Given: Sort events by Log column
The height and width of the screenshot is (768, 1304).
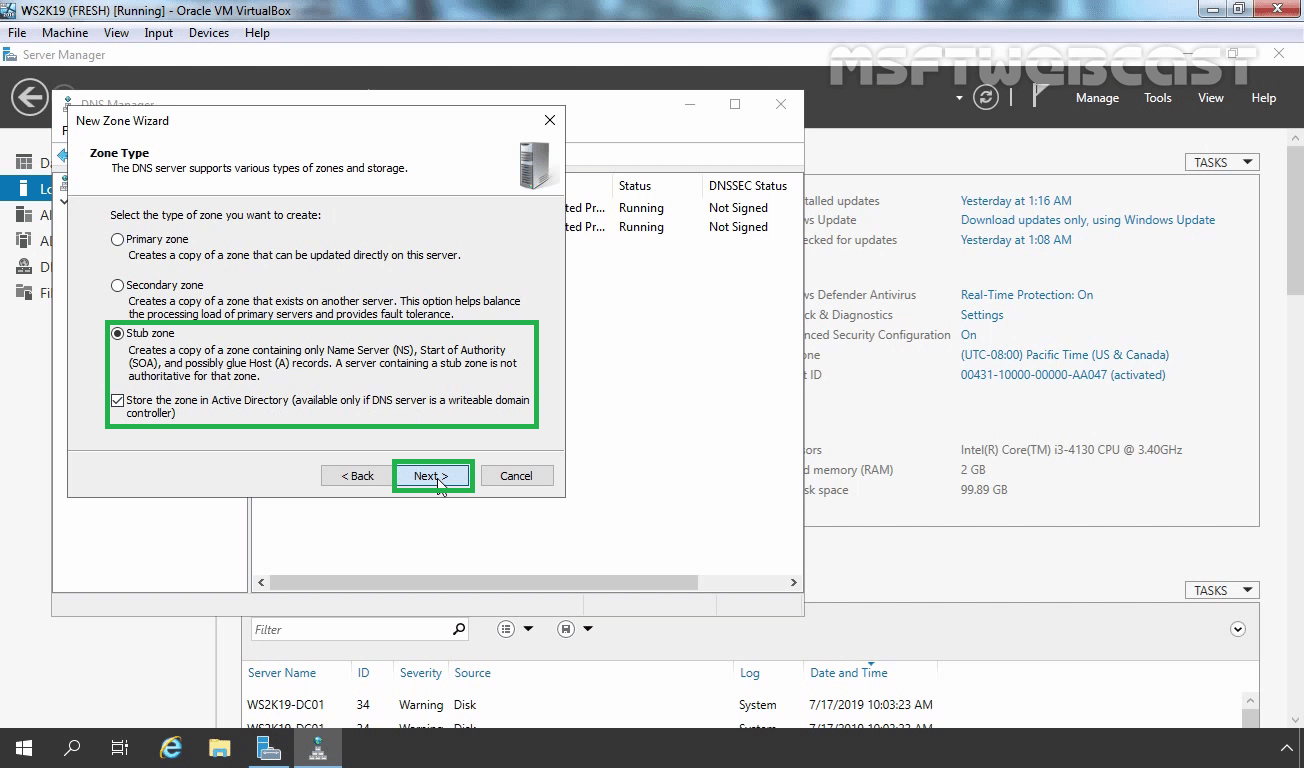Looking at the screenshot, I should pyautogui.click(x=749, y=673).
